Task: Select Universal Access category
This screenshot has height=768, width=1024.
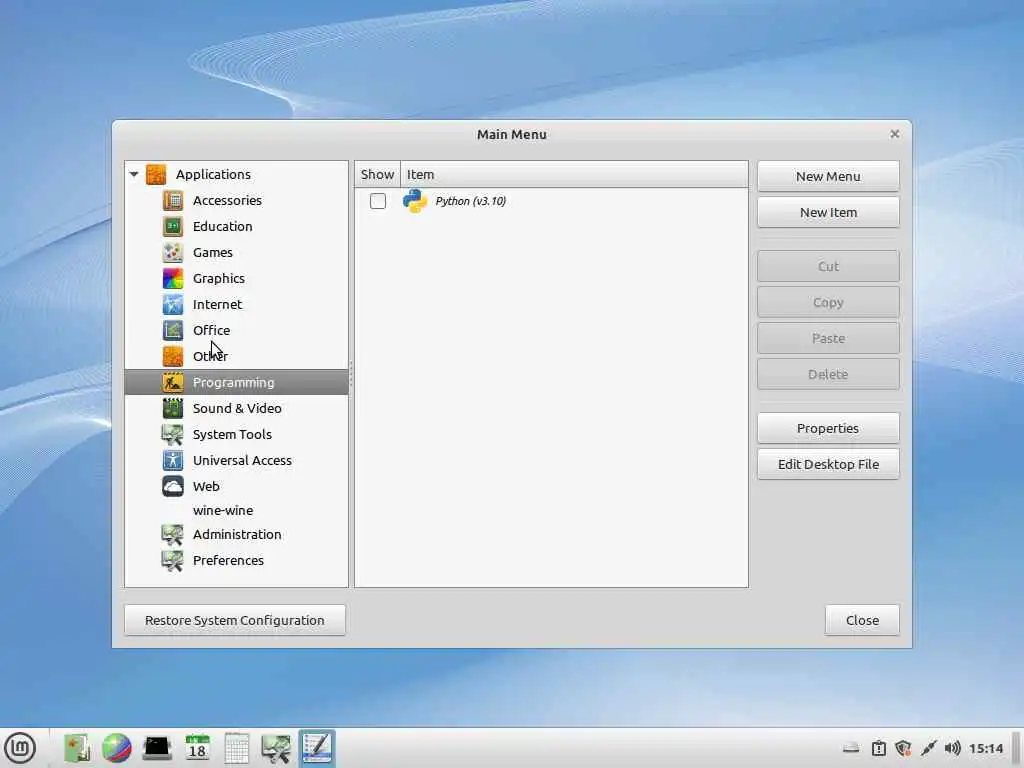Action: pyautogui.click(x=242, y=460)
